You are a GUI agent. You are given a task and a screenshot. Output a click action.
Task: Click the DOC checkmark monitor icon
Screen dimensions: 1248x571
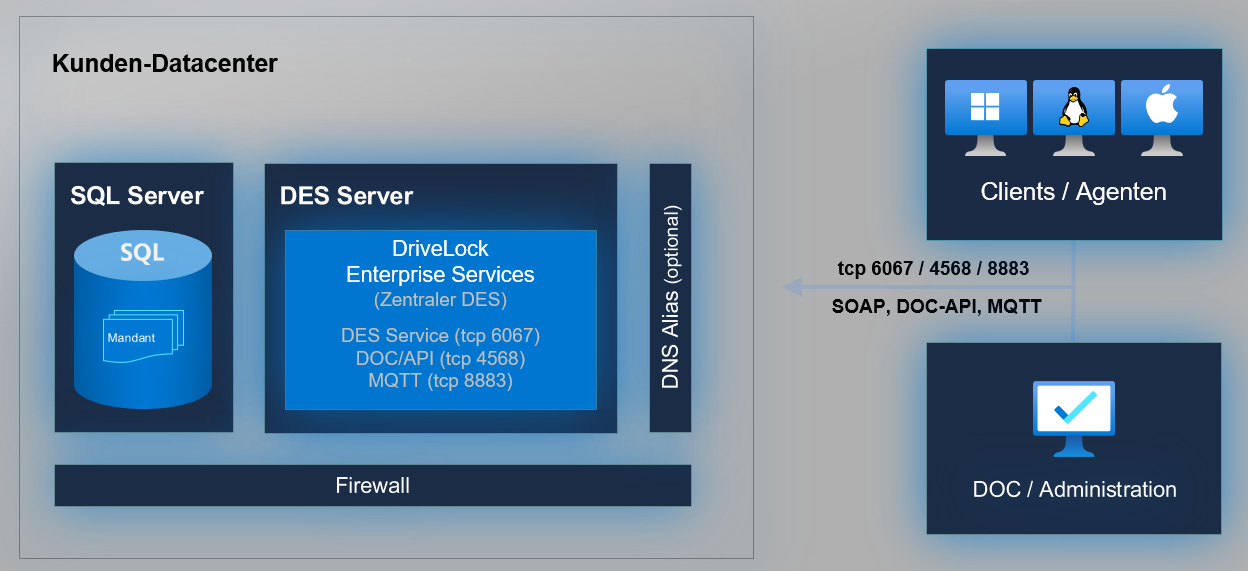1073,414
